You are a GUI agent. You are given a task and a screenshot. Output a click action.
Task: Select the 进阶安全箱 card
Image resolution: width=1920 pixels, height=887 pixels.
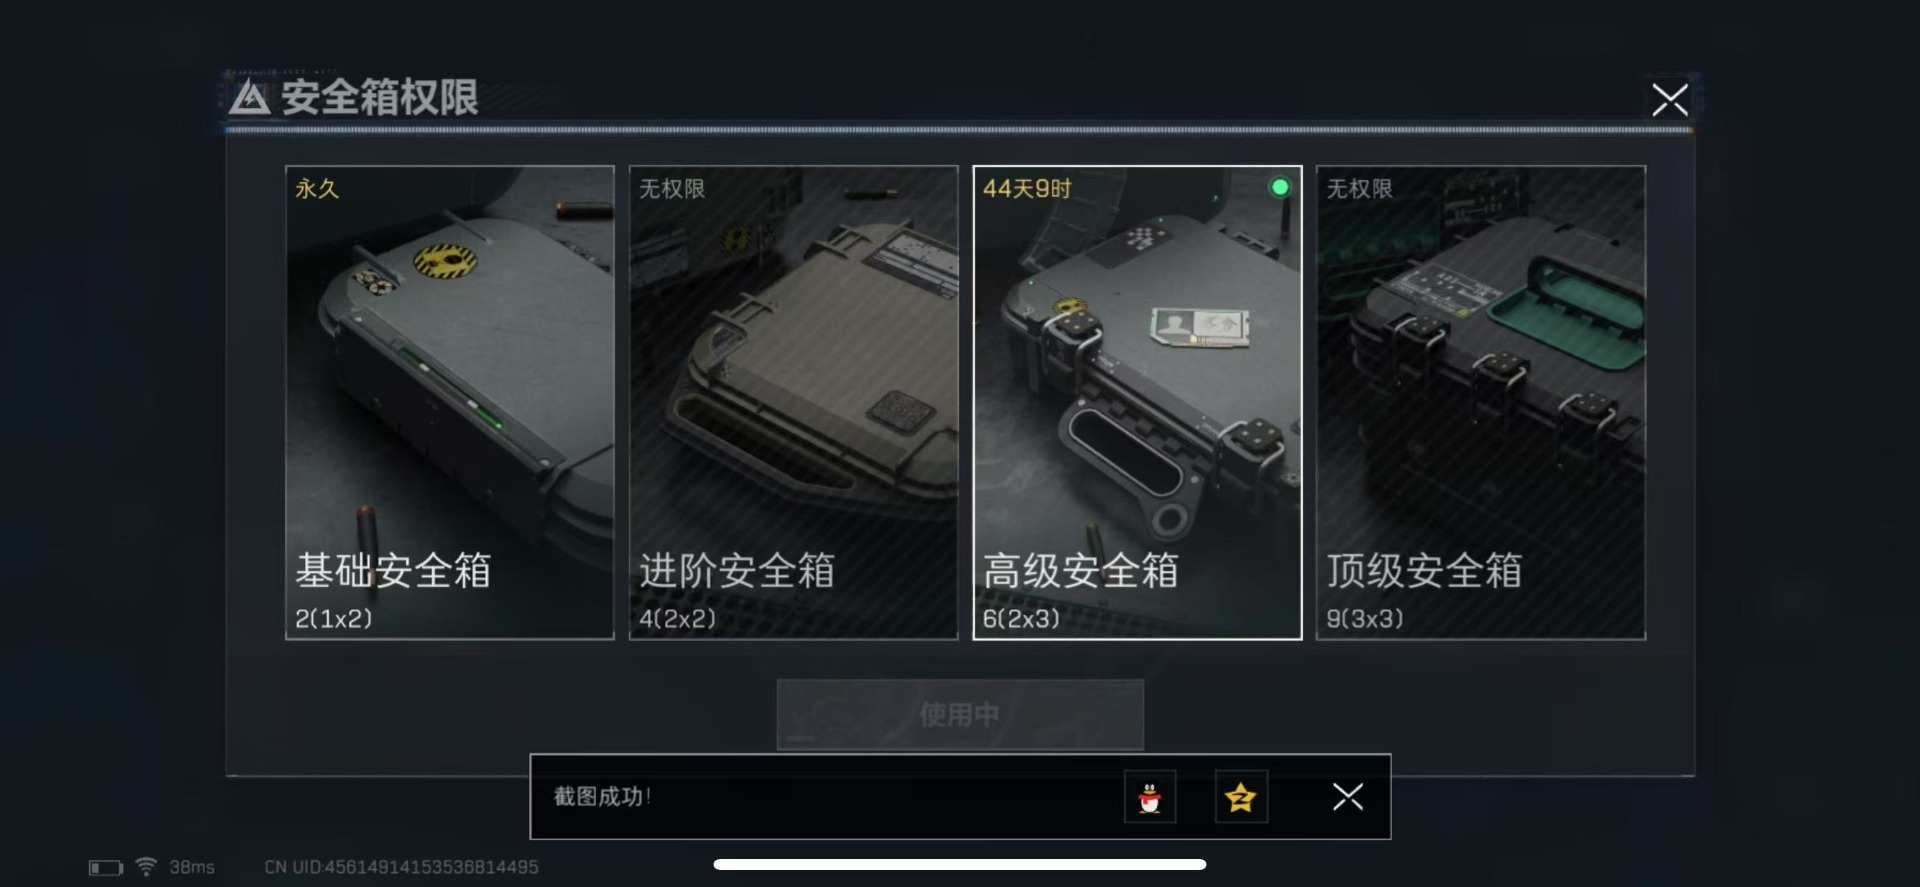tap(793, 402)
